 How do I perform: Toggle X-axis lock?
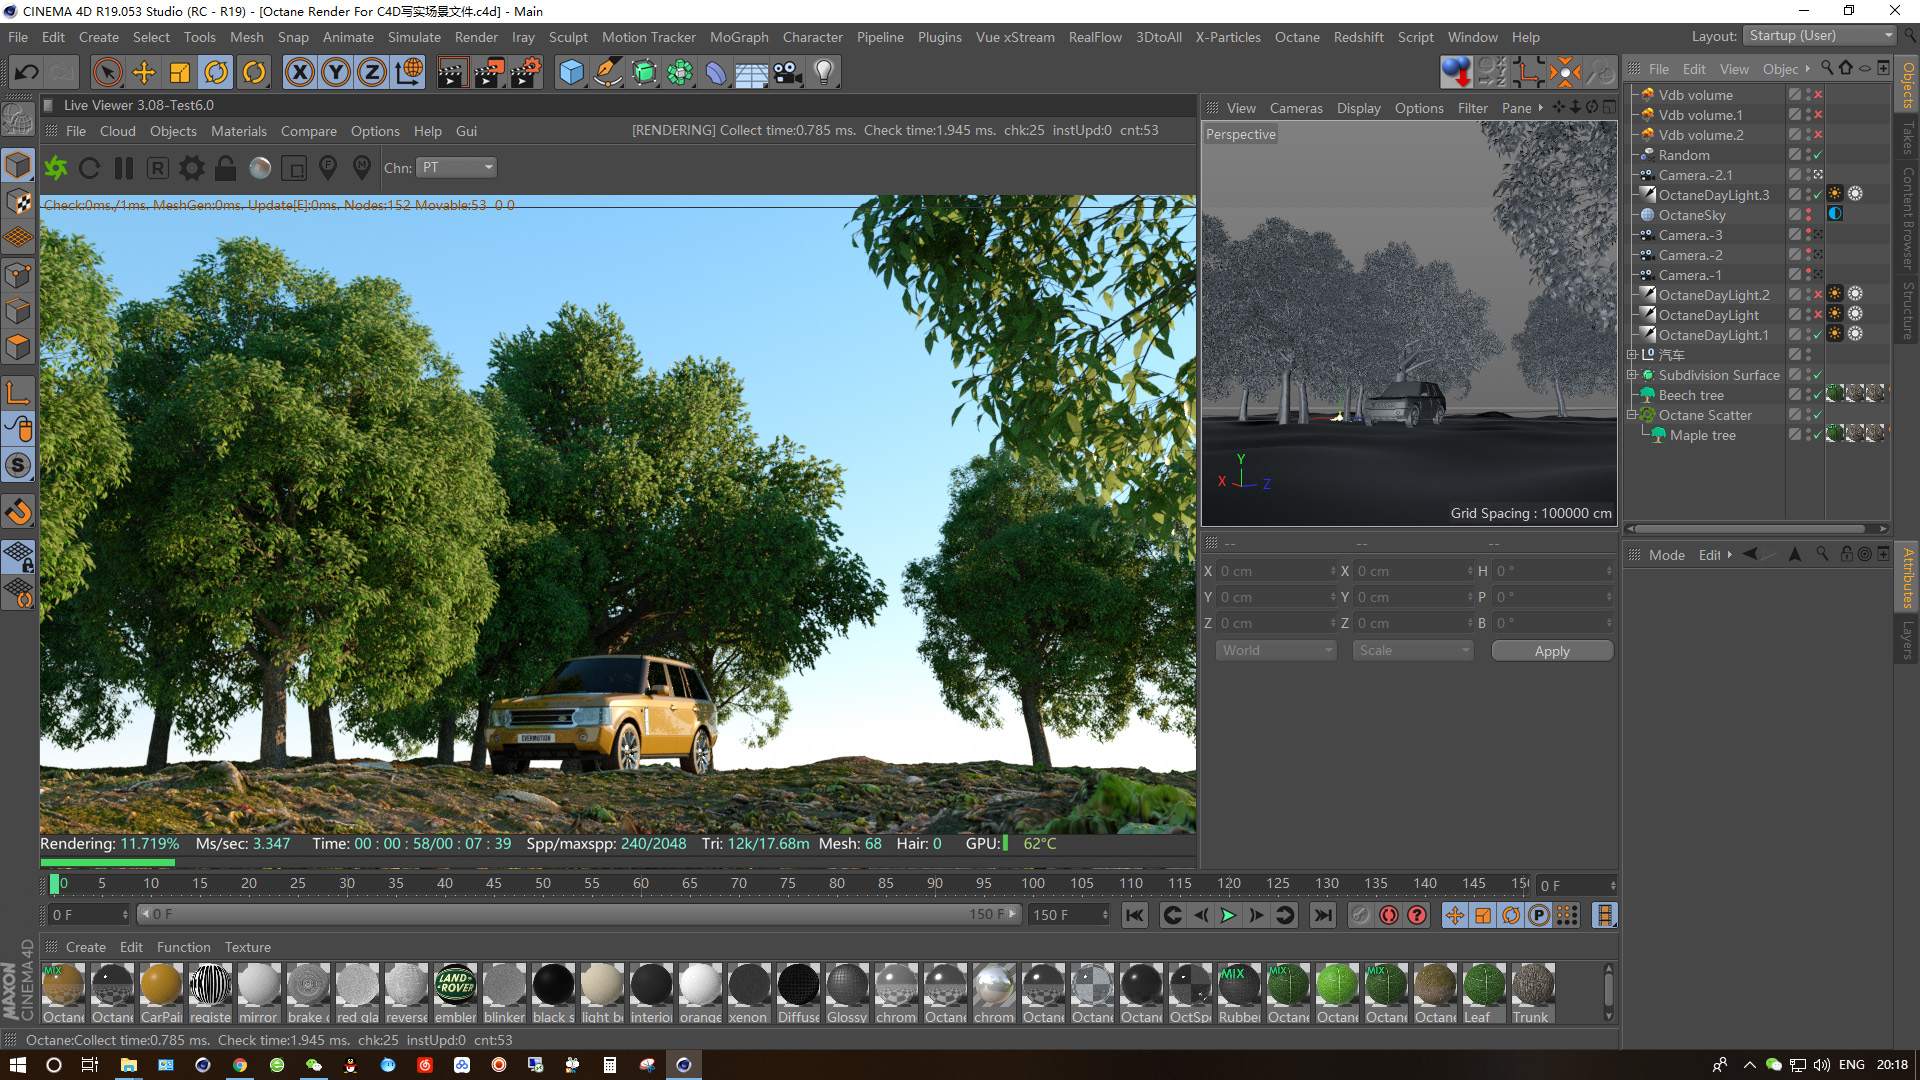point(299,72)
